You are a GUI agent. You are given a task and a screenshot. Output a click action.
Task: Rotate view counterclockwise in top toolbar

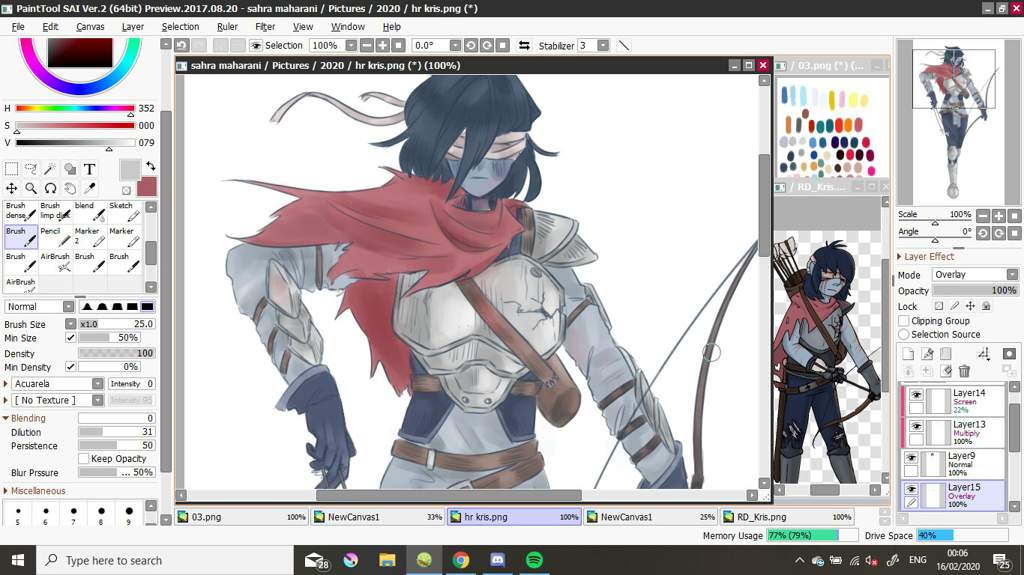[471, 45]
